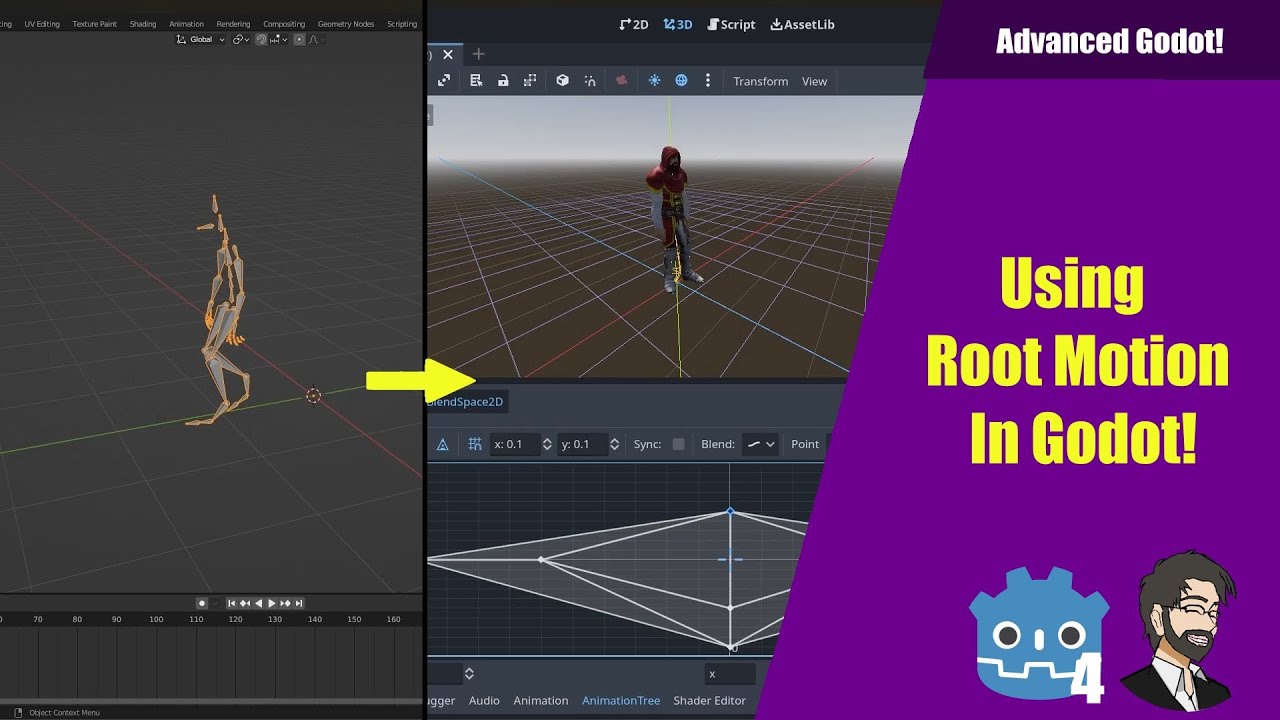Toggle the preview environment globe icon

point(681,81)
